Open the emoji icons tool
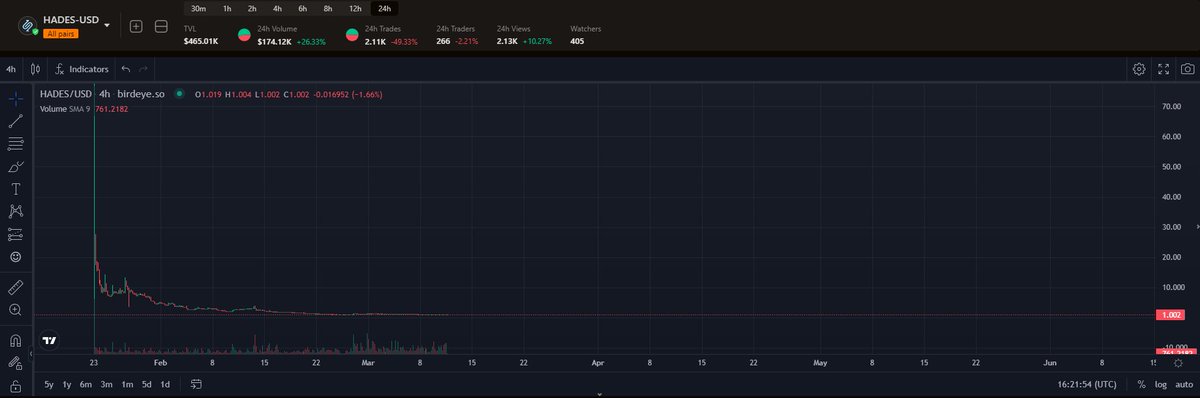The height and width of the screenshot is (398, 1200). coord(15,257)
